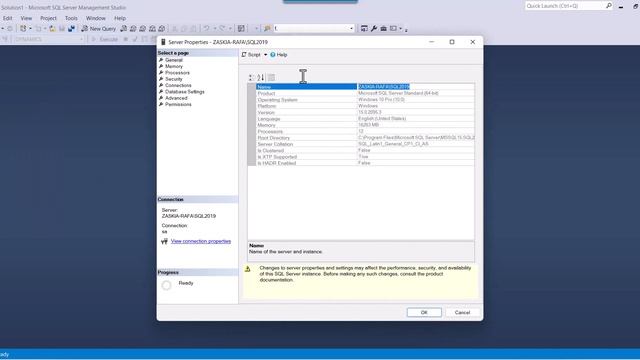640x360 pixels.
Task: Select the Processors page
Action: (177, 73)
